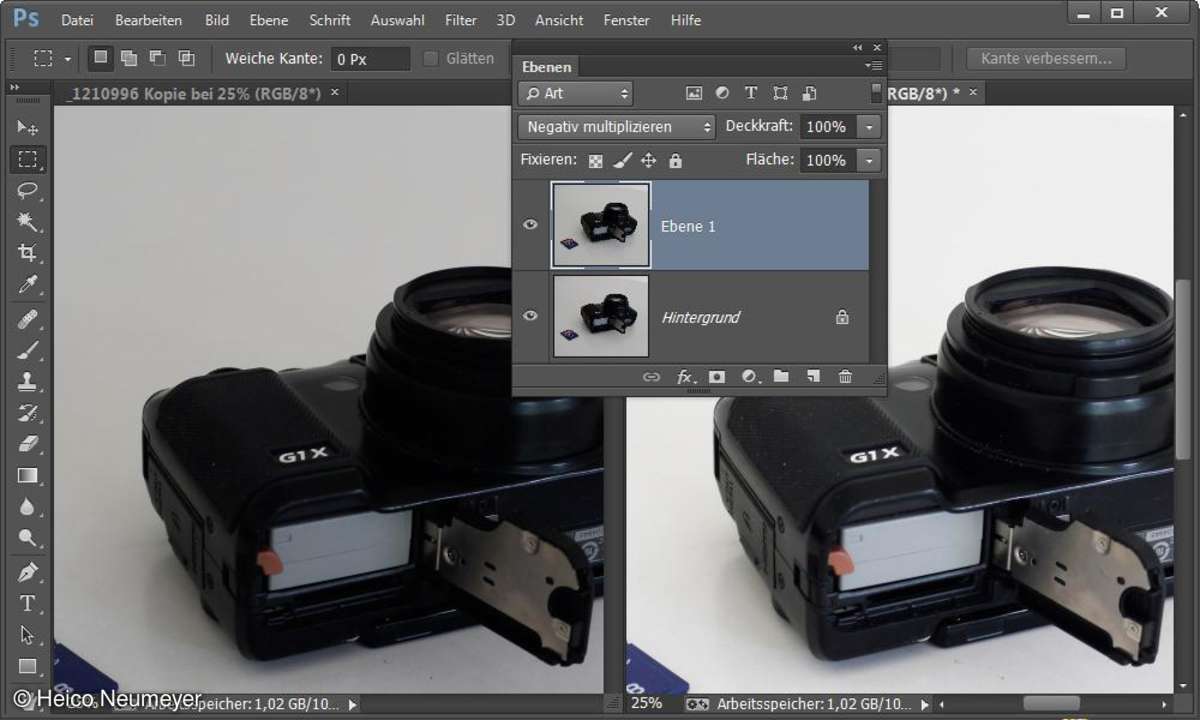Open the Ebene menu
This screenshot has width=1200, height=720.
tap(268, 20)
